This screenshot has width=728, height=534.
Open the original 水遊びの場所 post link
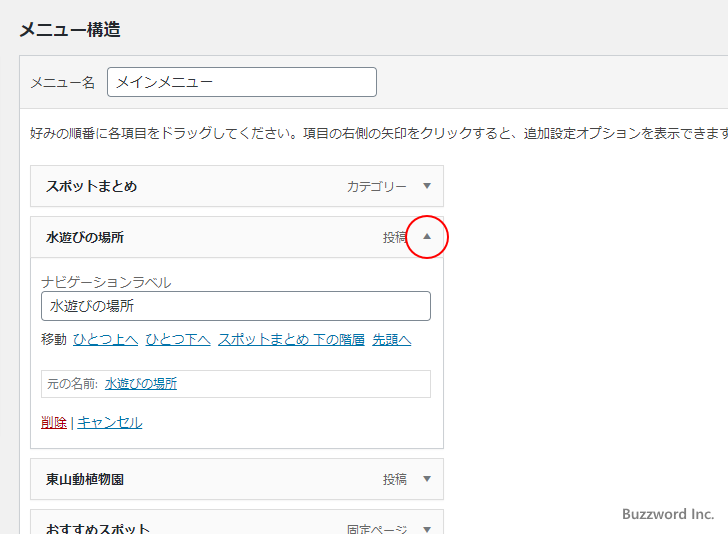pos(141,383)
